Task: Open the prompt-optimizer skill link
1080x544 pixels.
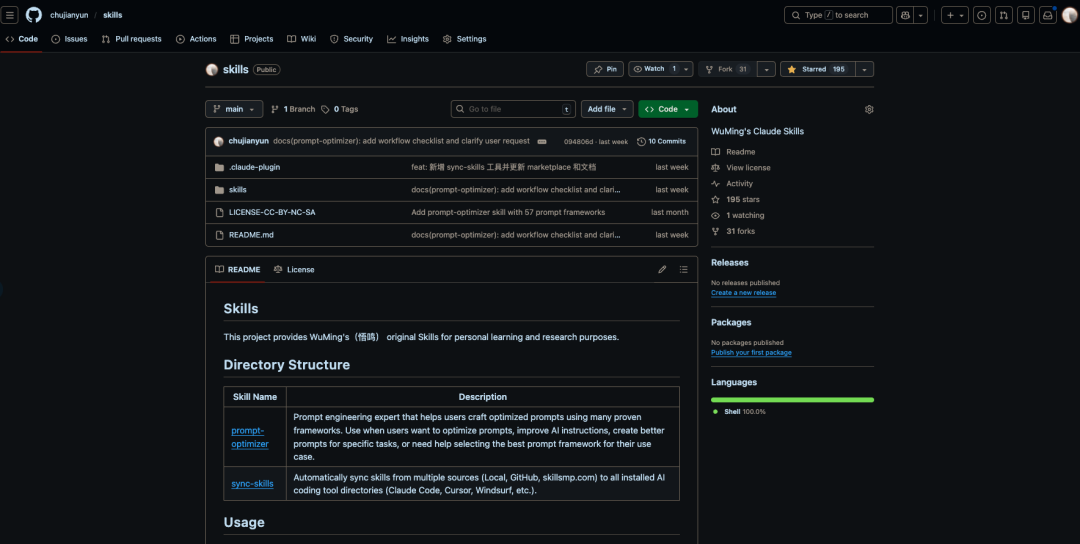Action: point(250,437)
